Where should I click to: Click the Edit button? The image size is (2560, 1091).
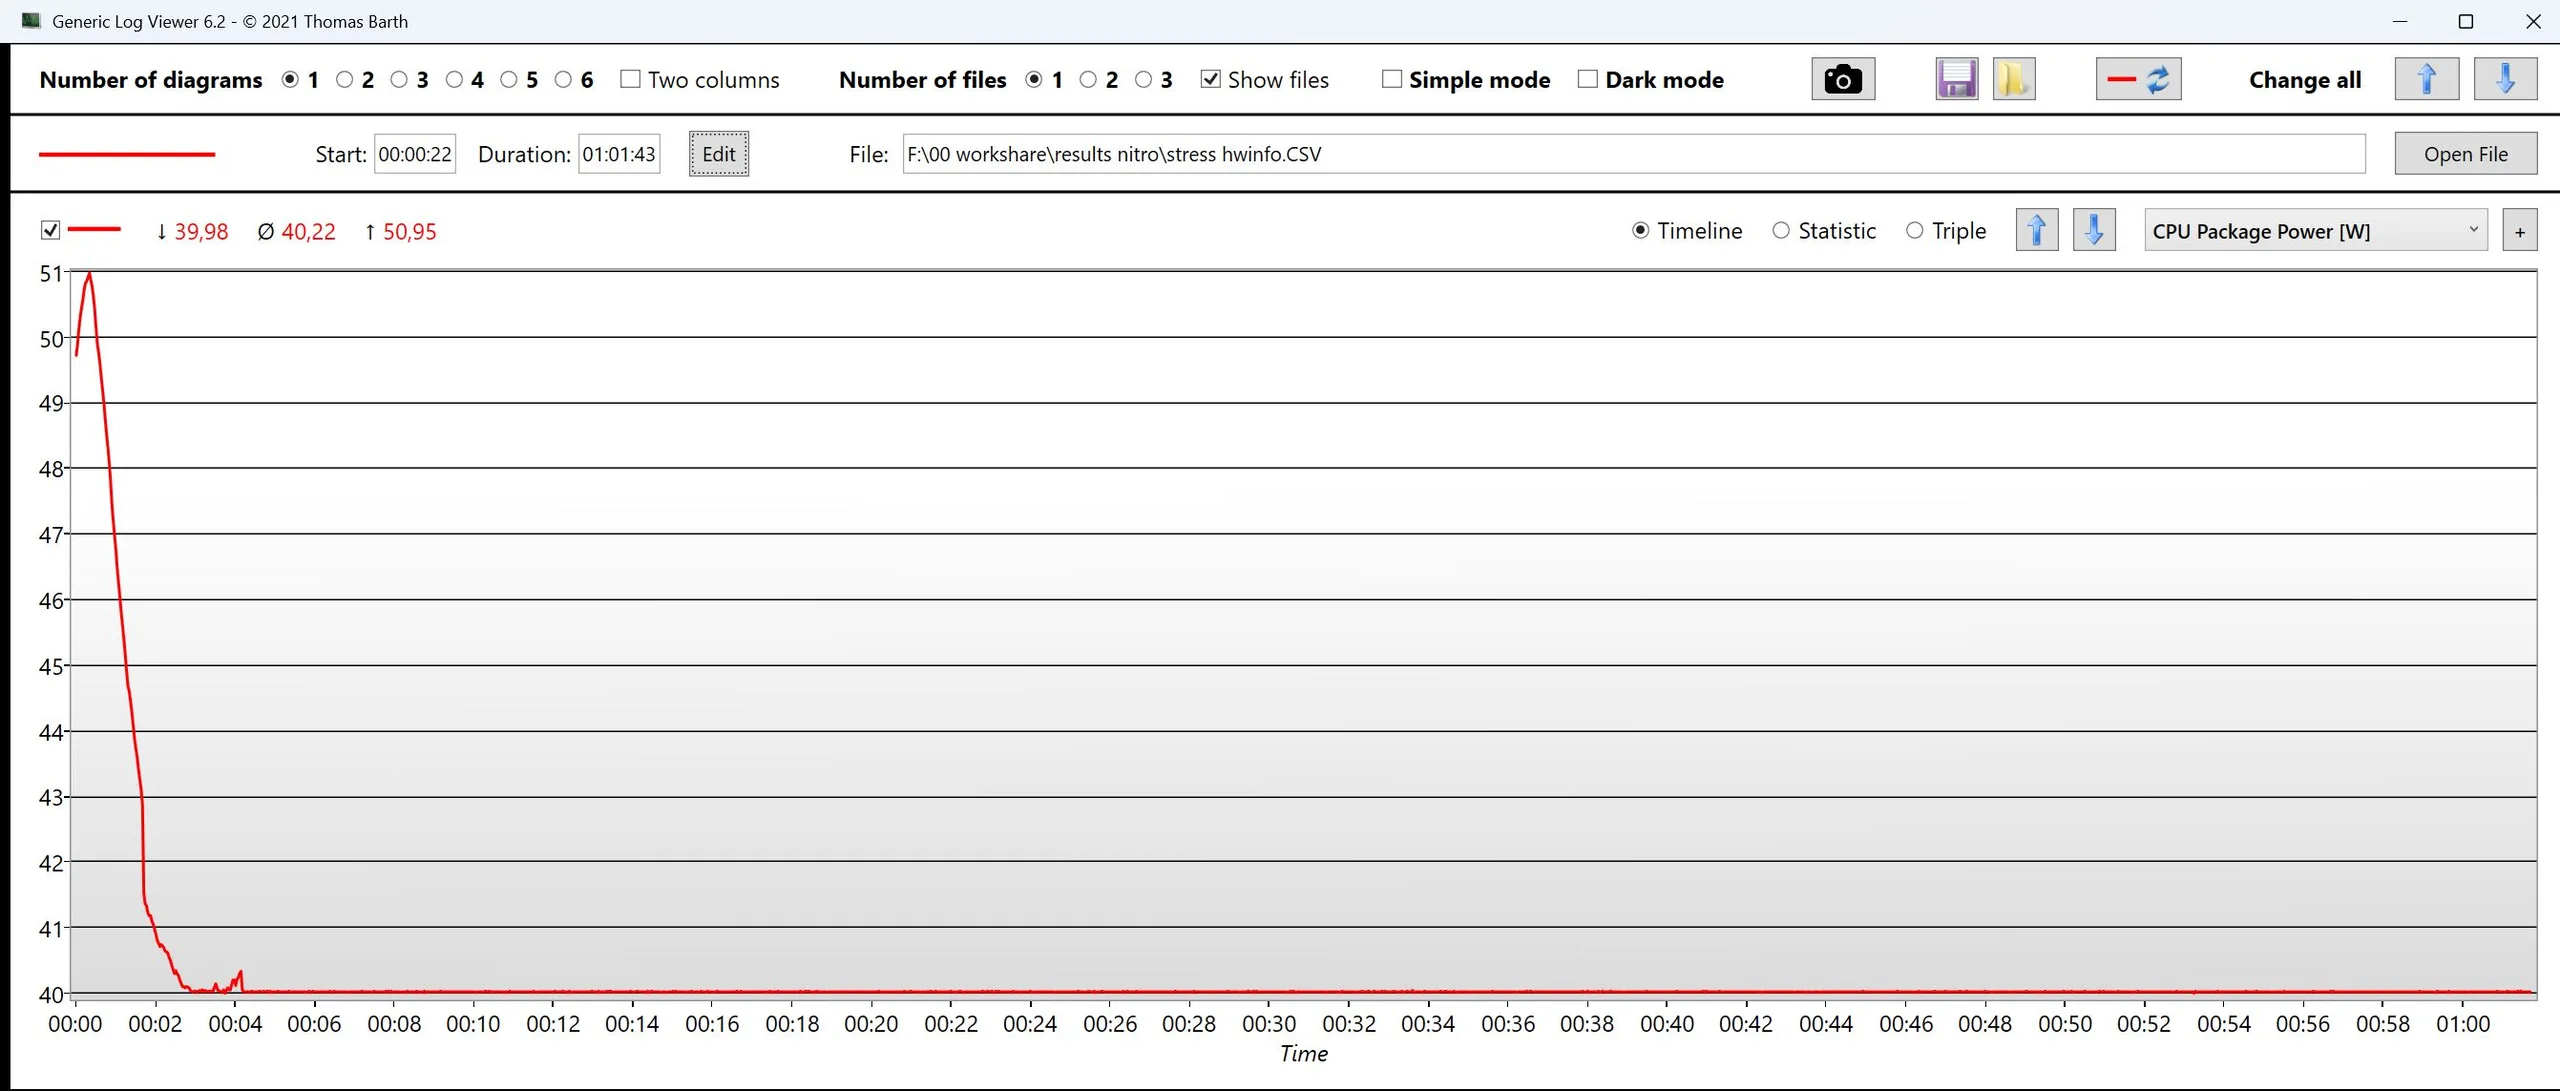pos(718,154)
